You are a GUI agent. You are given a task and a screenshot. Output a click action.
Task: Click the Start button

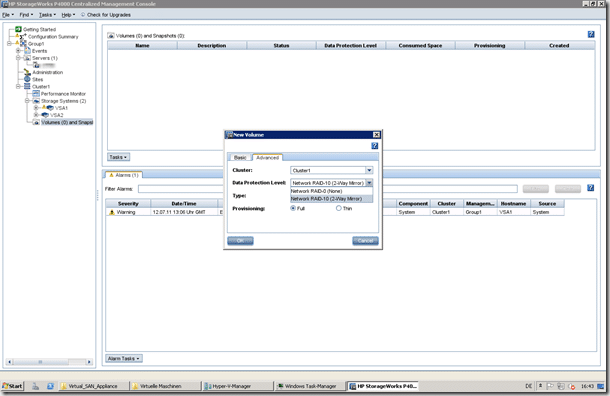(x=12, y=386)
